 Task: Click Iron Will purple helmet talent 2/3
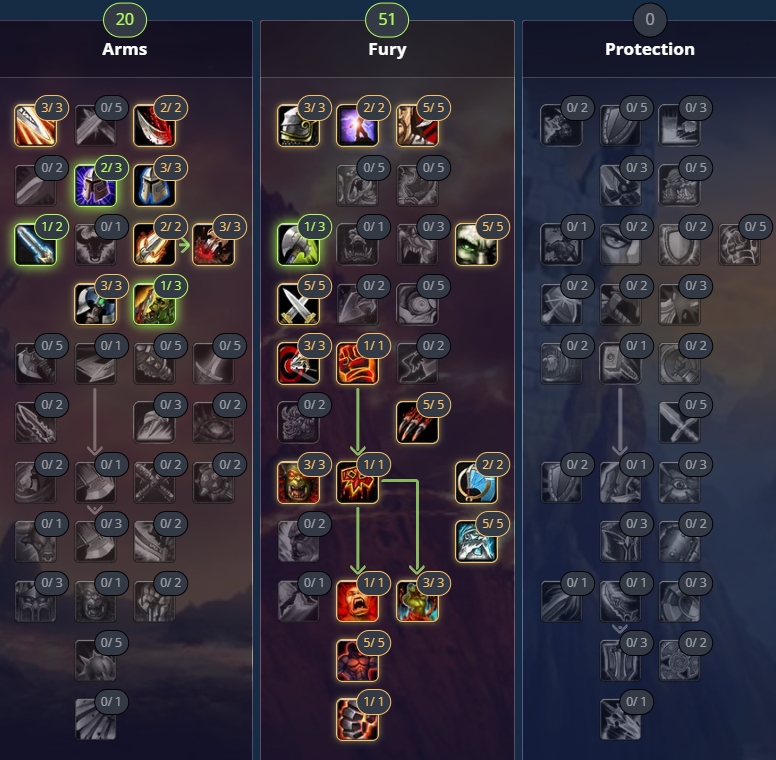pyautogui.click(x=95, y=185)
